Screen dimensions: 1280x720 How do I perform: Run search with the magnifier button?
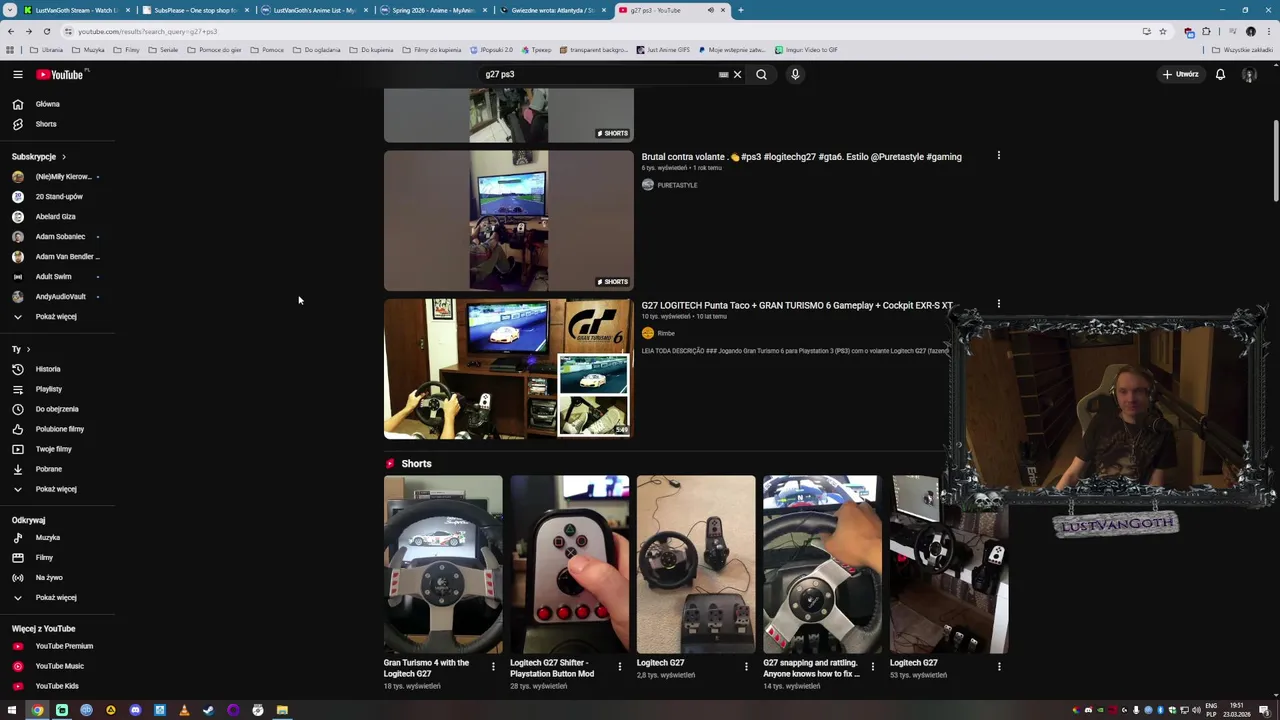[x=761, y=74]
